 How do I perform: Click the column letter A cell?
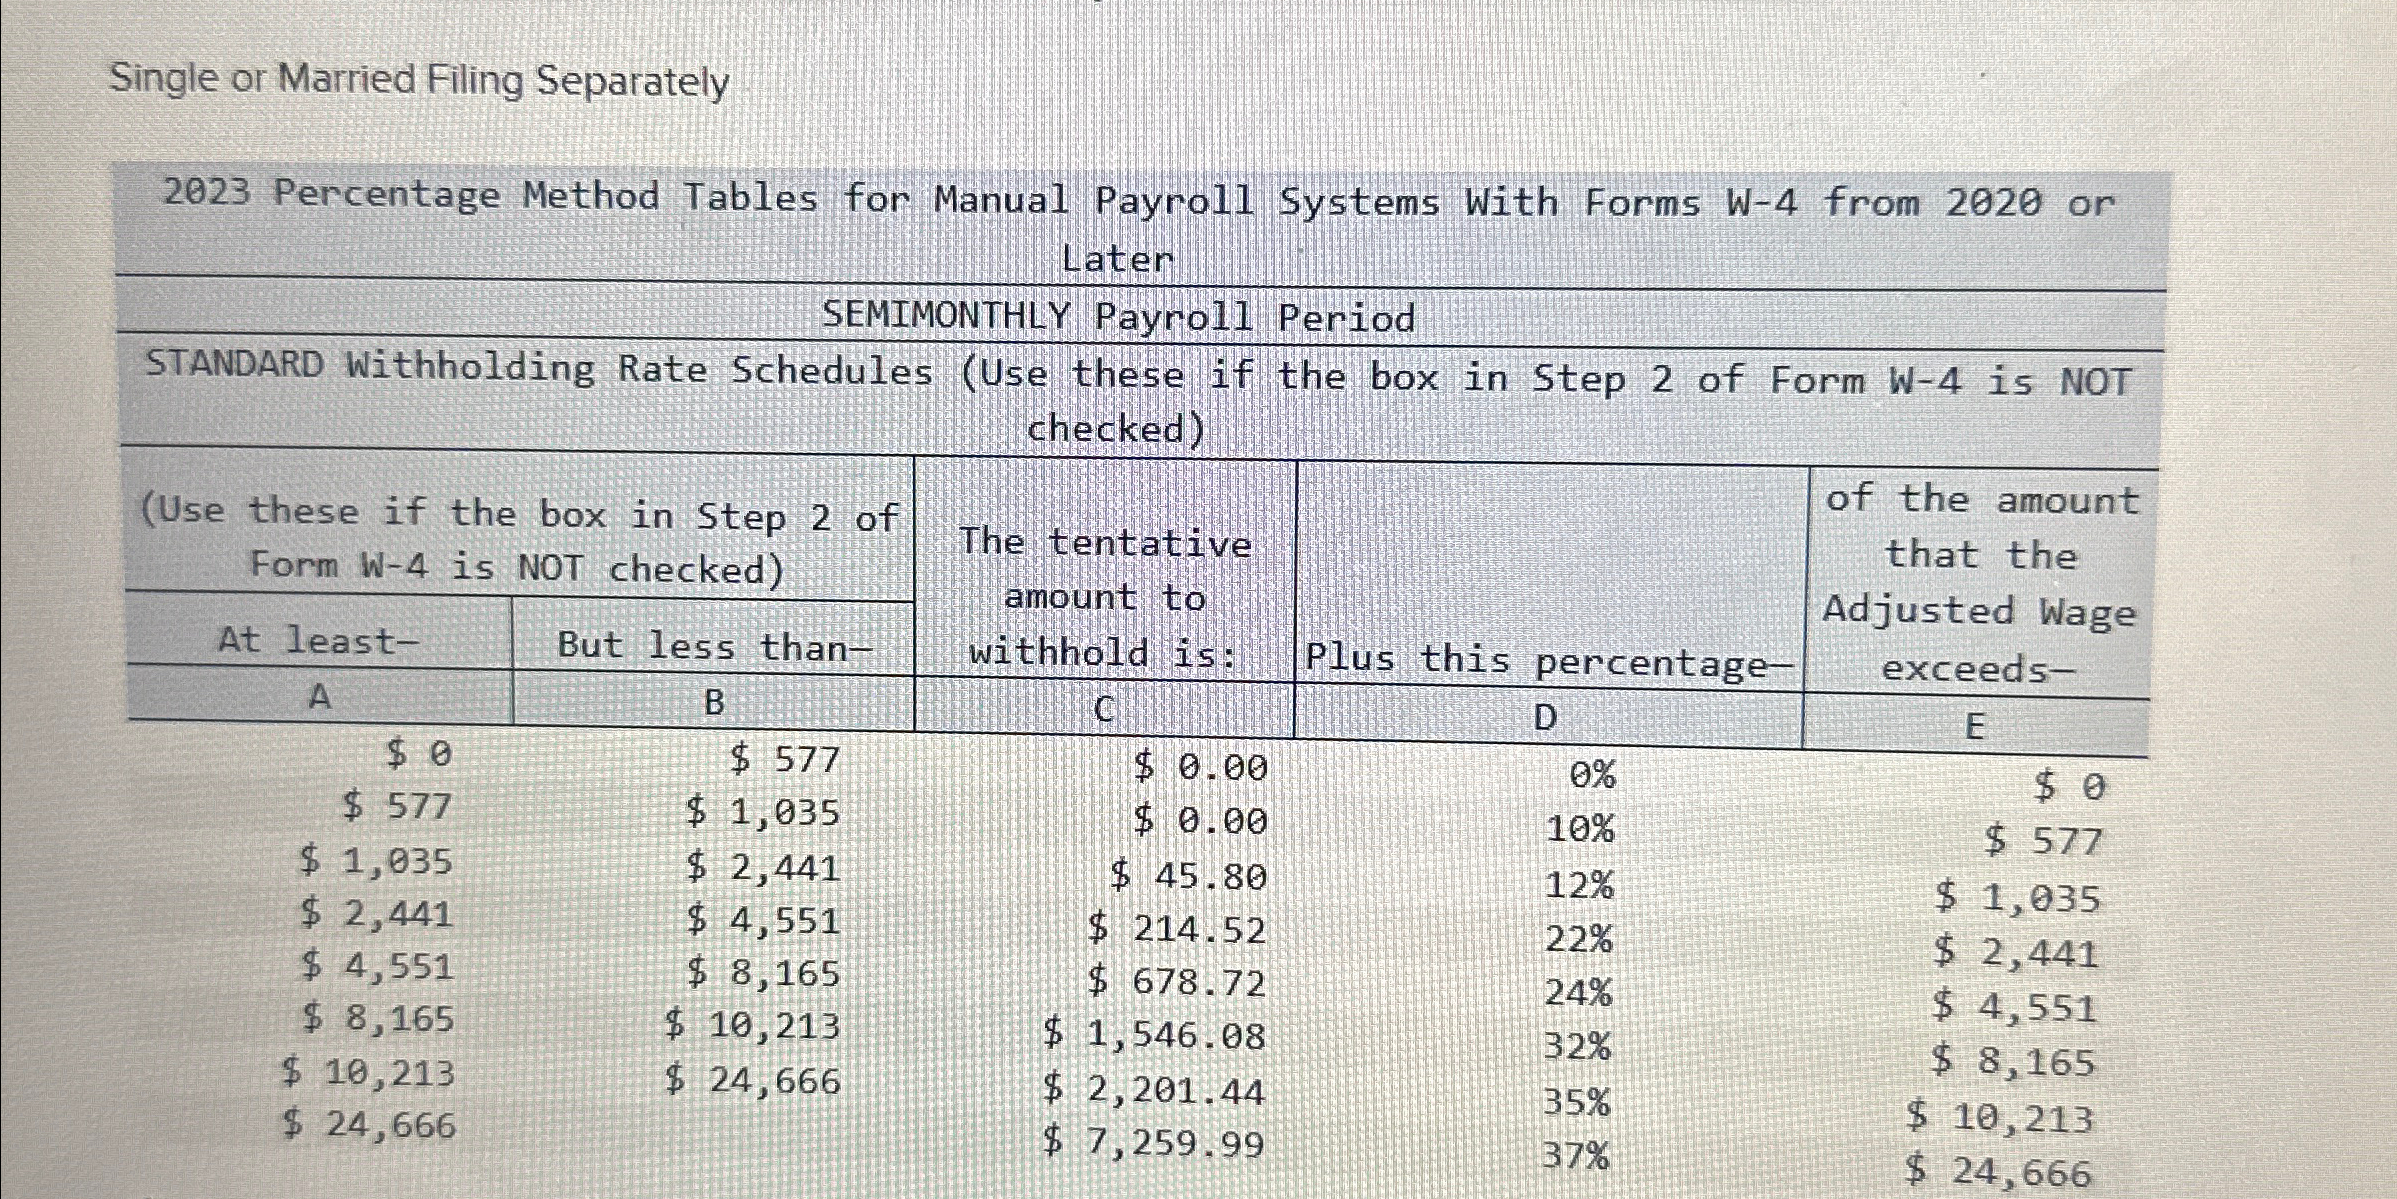pos(319,697)
